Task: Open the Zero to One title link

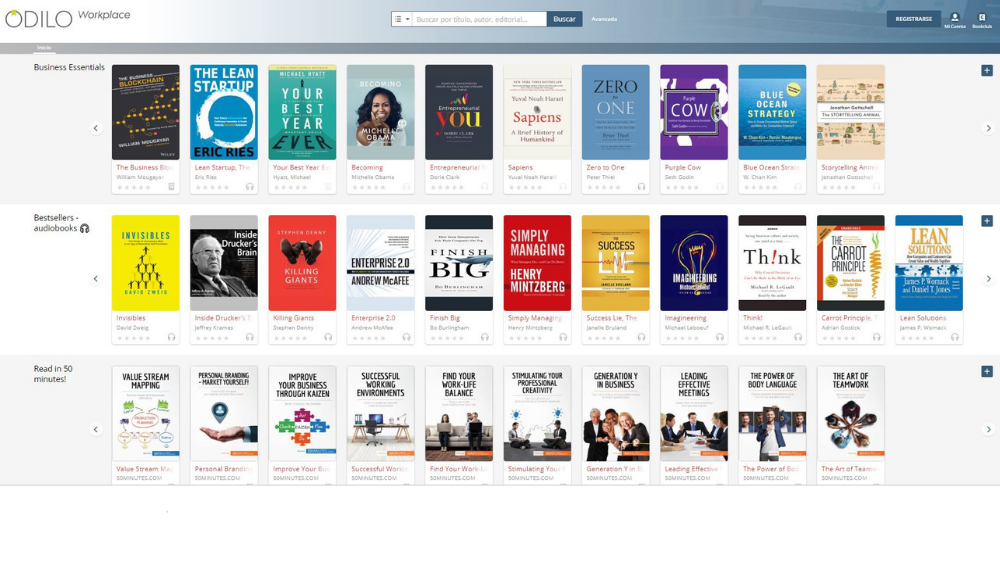Action: [x=605, y=168]
